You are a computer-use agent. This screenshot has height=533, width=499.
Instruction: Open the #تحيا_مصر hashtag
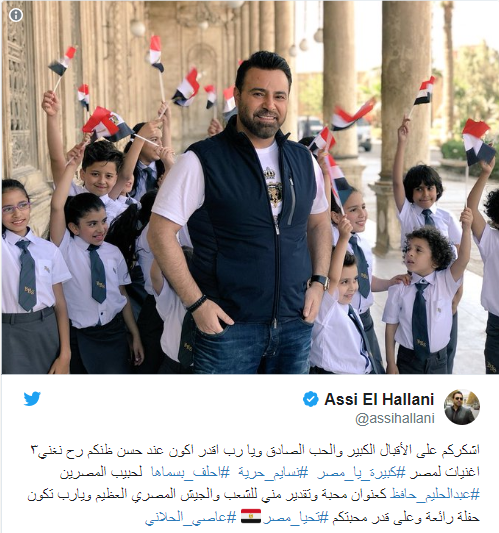[296, 517]
